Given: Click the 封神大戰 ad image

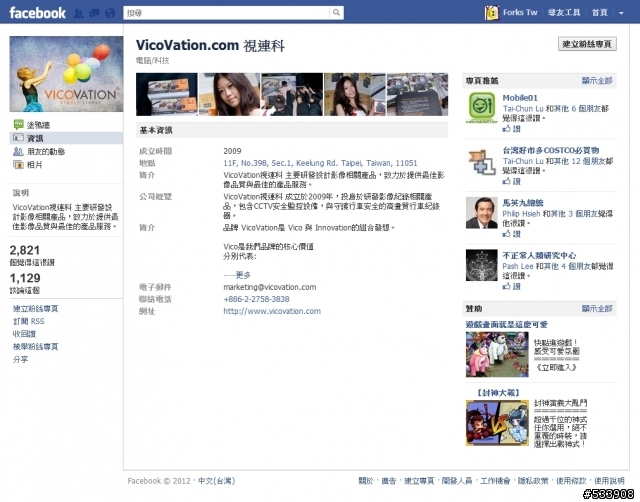Looking at the screenshot, I should [497, 423].
